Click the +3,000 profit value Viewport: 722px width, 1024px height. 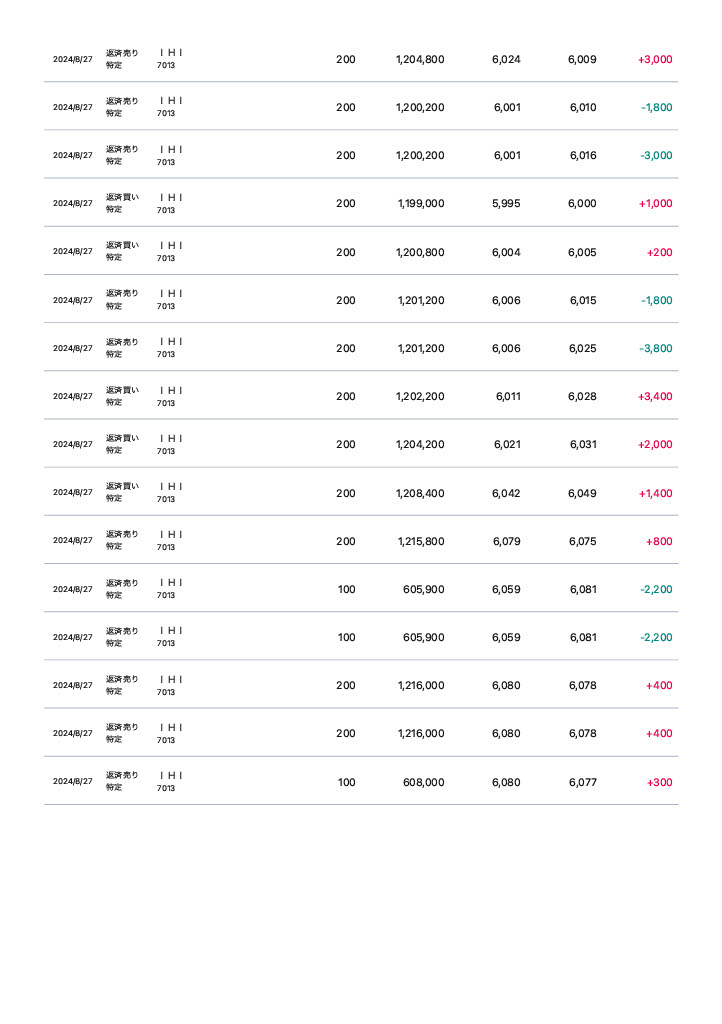tap(654, 59)
